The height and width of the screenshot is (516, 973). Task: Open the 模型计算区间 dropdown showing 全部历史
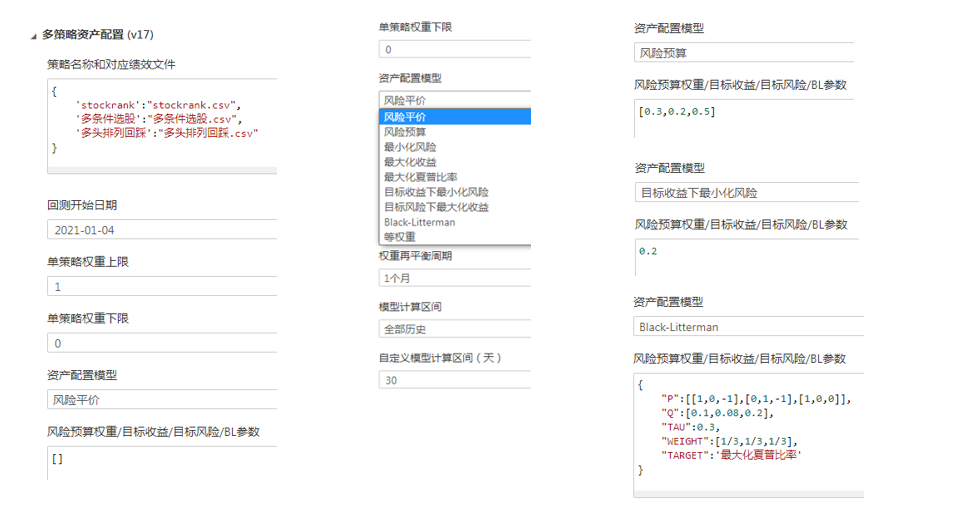[455, 329]
